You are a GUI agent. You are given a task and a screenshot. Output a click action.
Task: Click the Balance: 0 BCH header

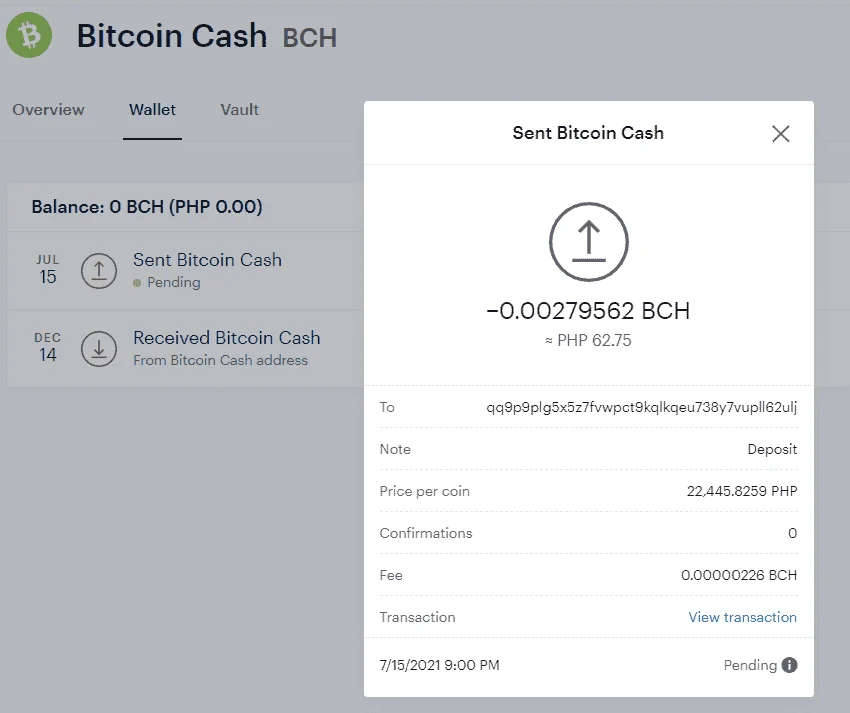click(x=147, y=207)
